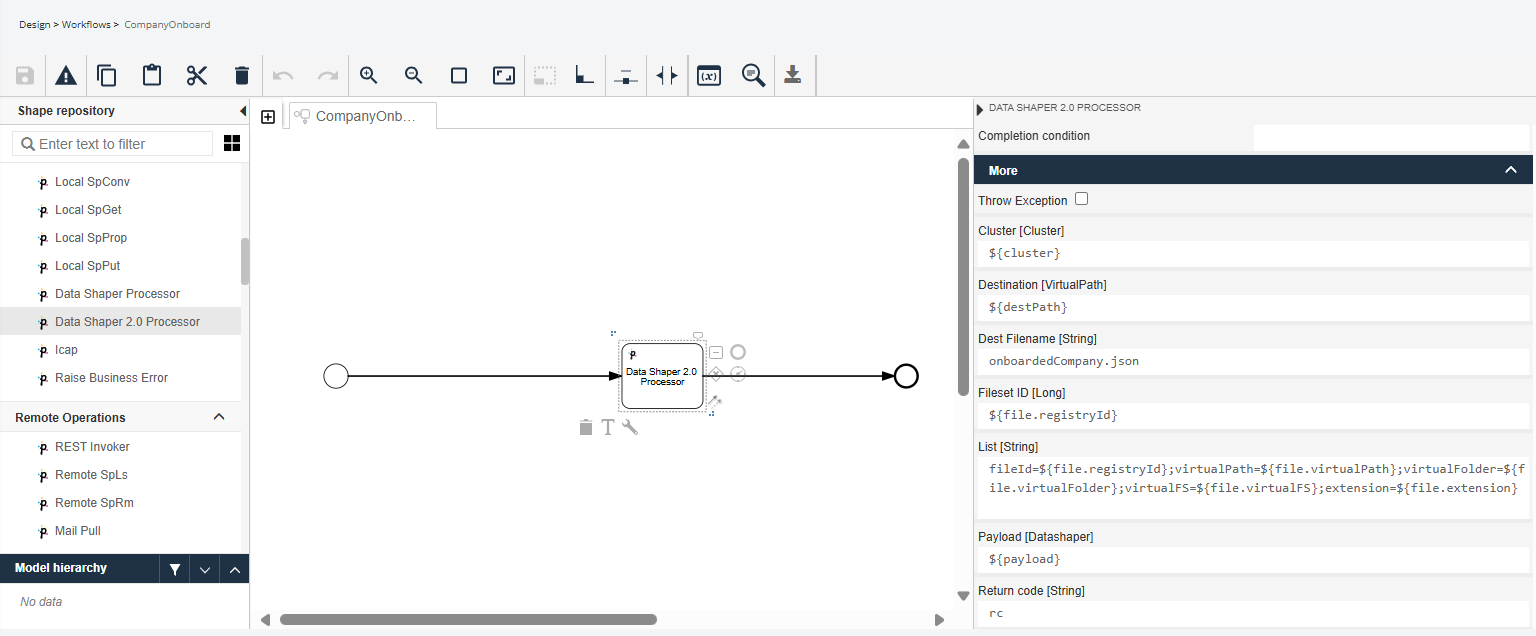Open the Workflows breadcrumb link
The width and height of the screenshot is (1536, 636).
tap(86, 24)
